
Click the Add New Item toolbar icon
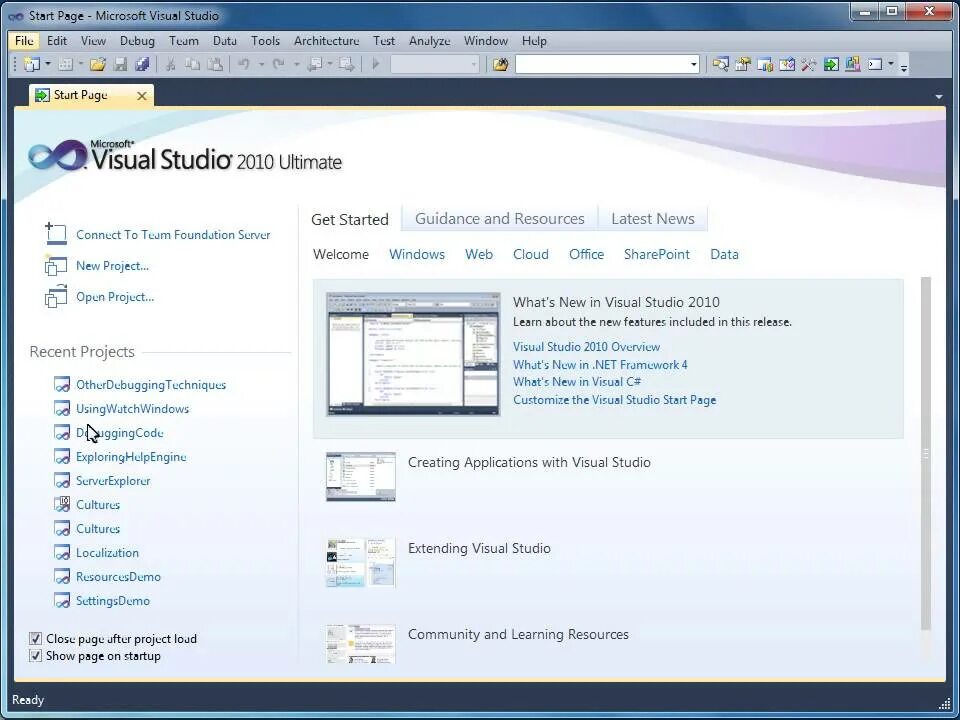(65, 64)
